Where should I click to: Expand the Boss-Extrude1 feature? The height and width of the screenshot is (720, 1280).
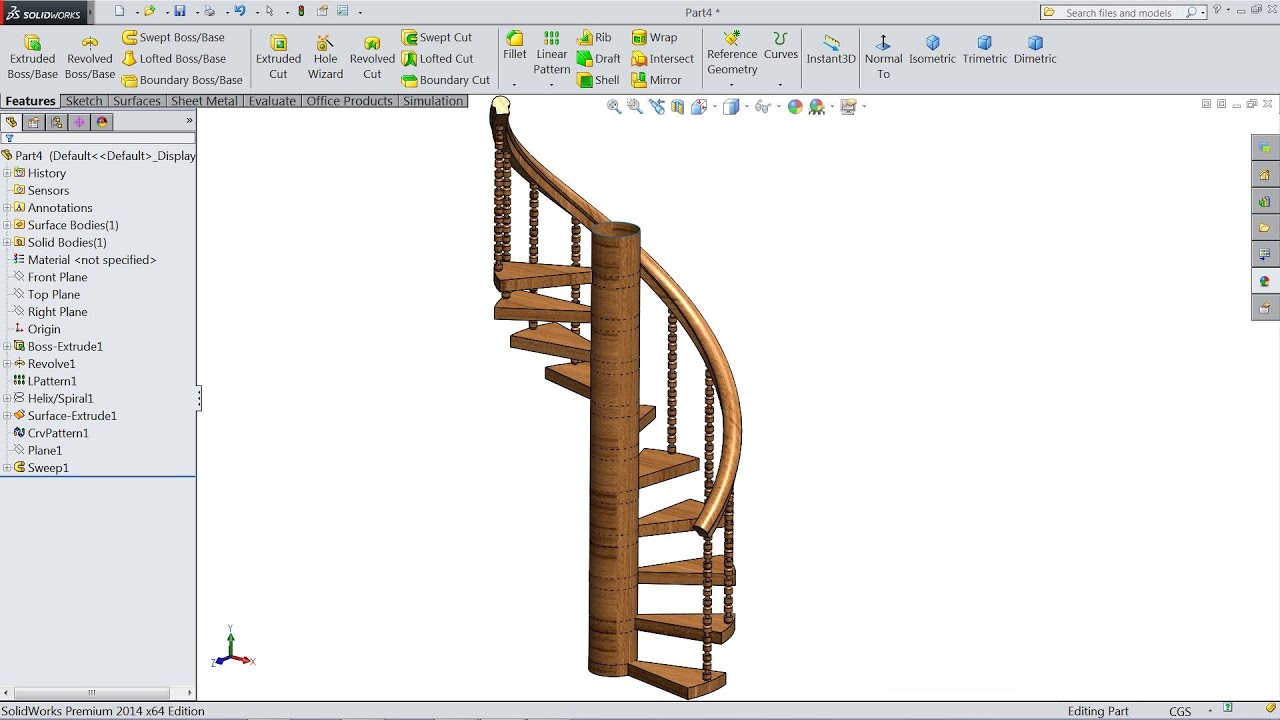pos(7,346)
